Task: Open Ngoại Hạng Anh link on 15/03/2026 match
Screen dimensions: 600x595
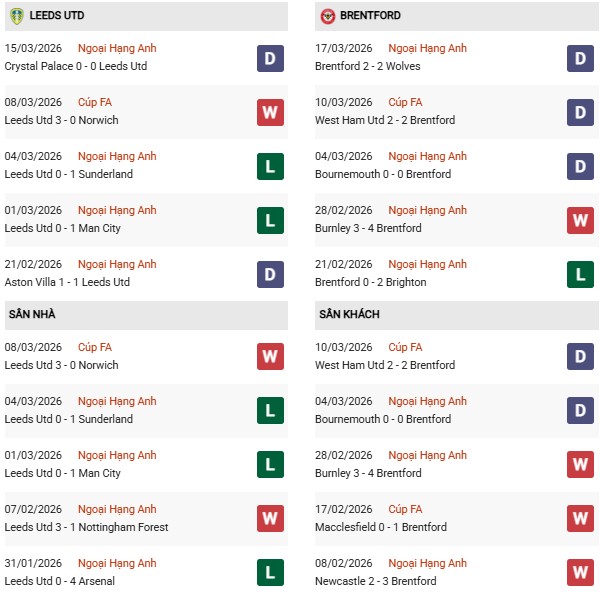Action: coord(117,49)
